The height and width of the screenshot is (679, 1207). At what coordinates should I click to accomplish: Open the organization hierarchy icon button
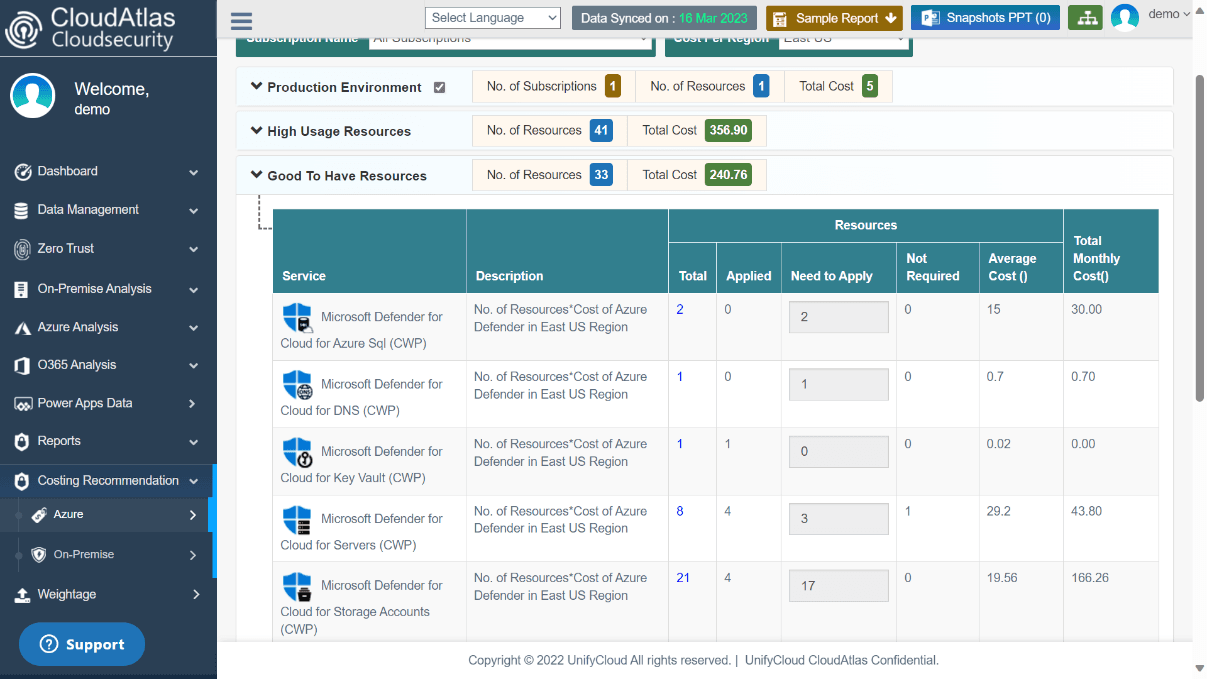[1085, 18]
